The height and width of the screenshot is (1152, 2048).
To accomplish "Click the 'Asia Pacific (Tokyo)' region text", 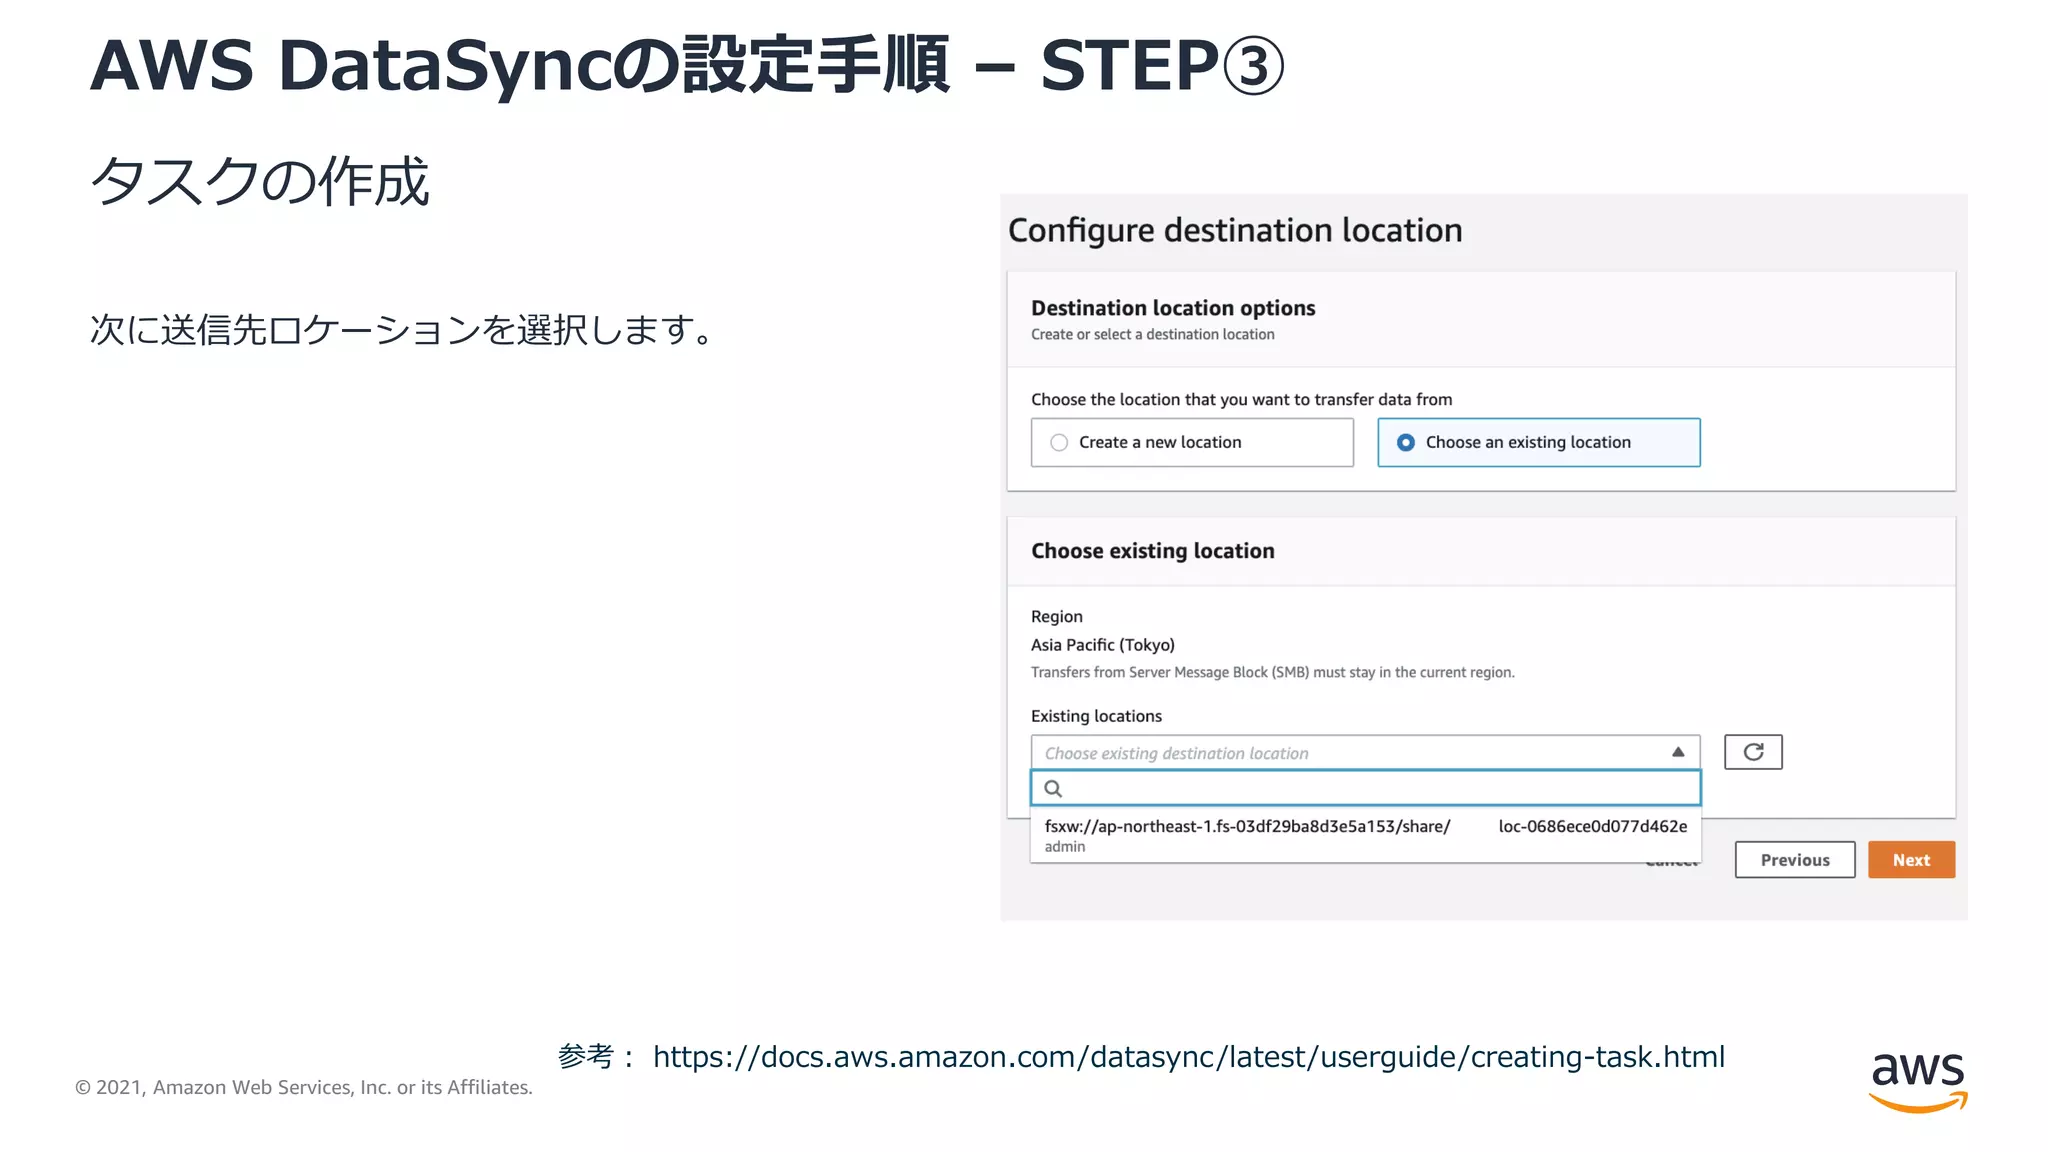I will (1102, 645).
